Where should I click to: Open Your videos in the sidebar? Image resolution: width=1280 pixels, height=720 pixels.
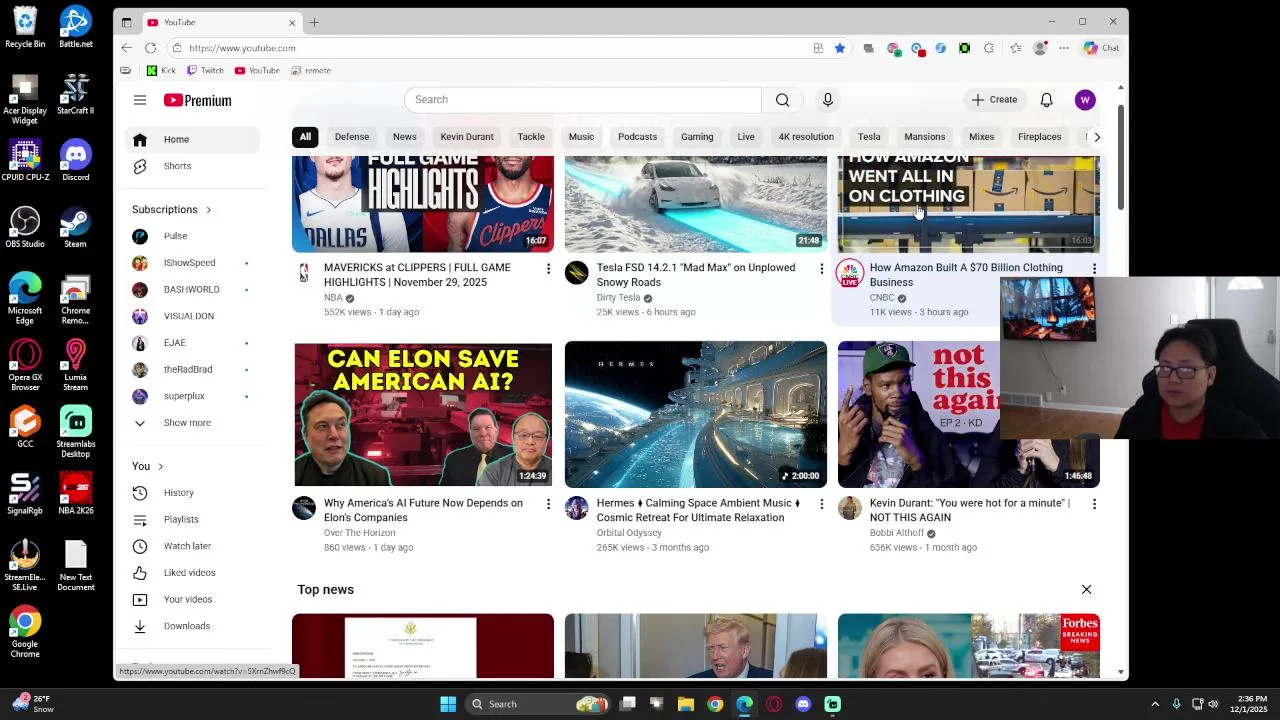(x=190, y=599)
